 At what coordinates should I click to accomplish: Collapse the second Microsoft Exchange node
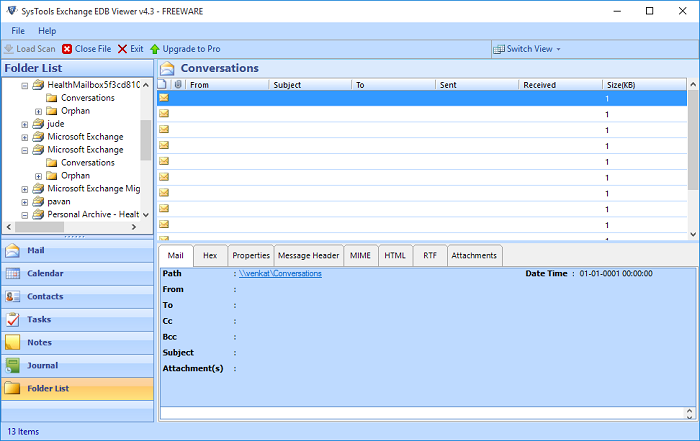coord(25,150)
